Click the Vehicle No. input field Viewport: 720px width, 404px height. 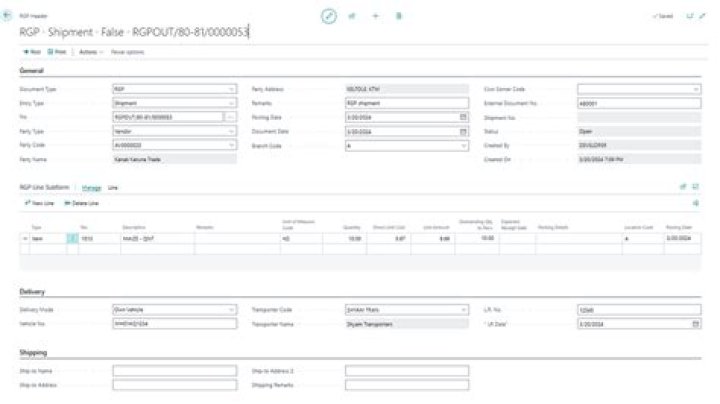[175, 324]
